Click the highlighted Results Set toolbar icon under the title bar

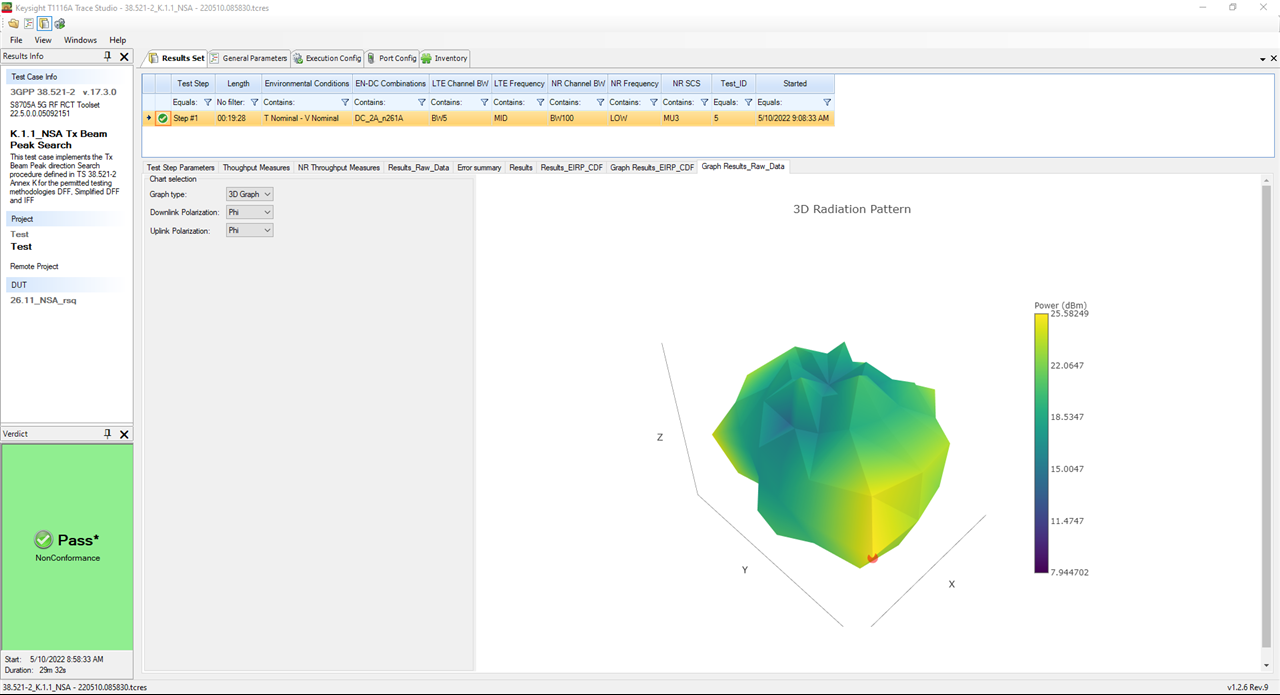point(44,23)
